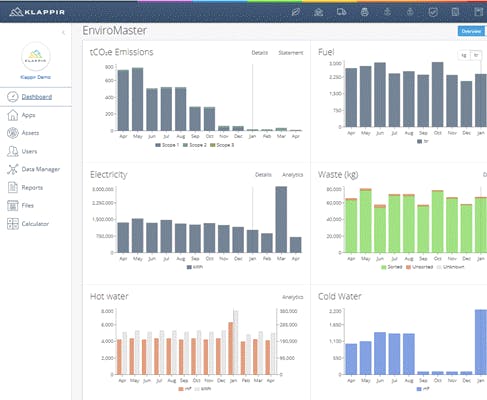The width and height of the screenshot is (487, 400).
Task: Click the delivery truck icon in header
Action: [341, 12]
